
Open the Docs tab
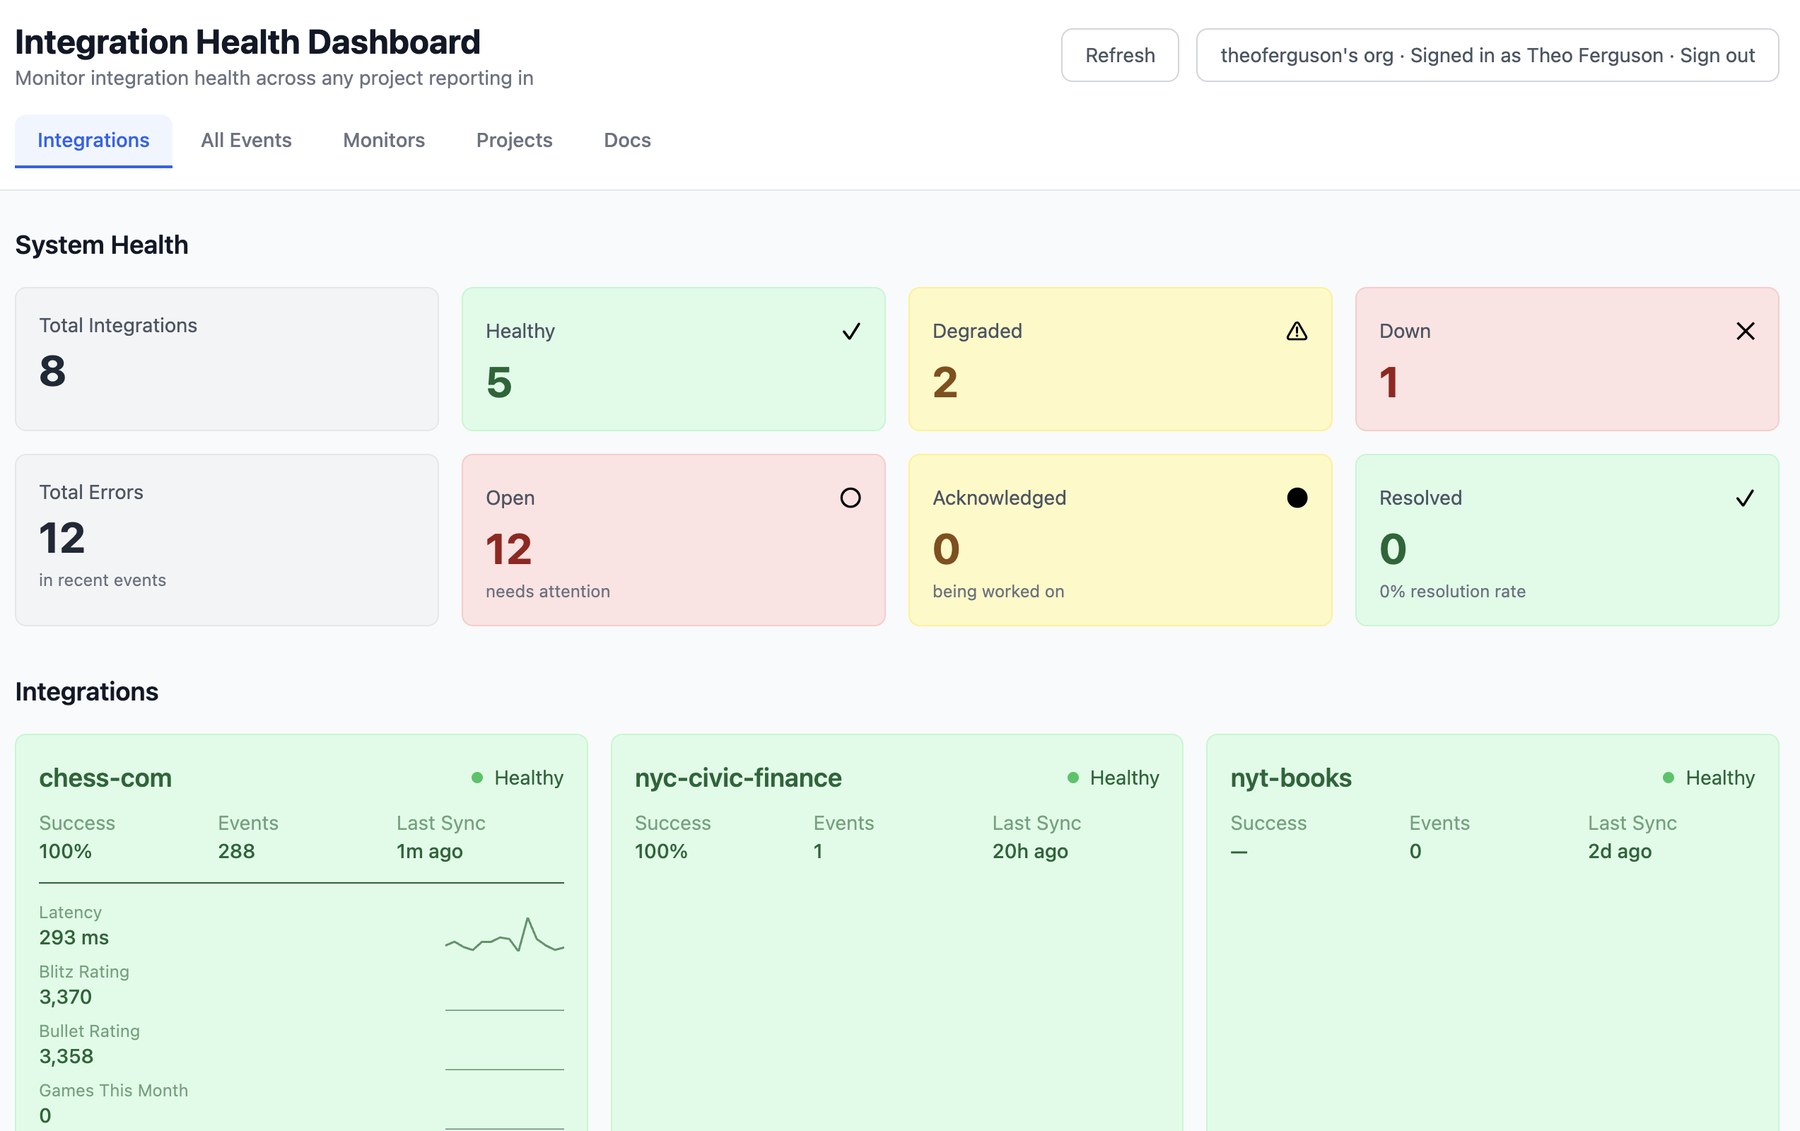pos(627,140)
